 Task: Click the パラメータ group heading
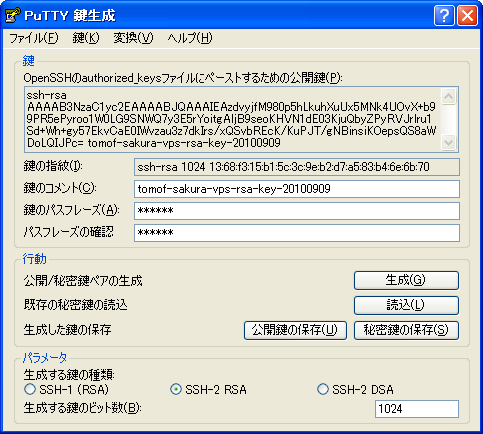coord(45,358)
